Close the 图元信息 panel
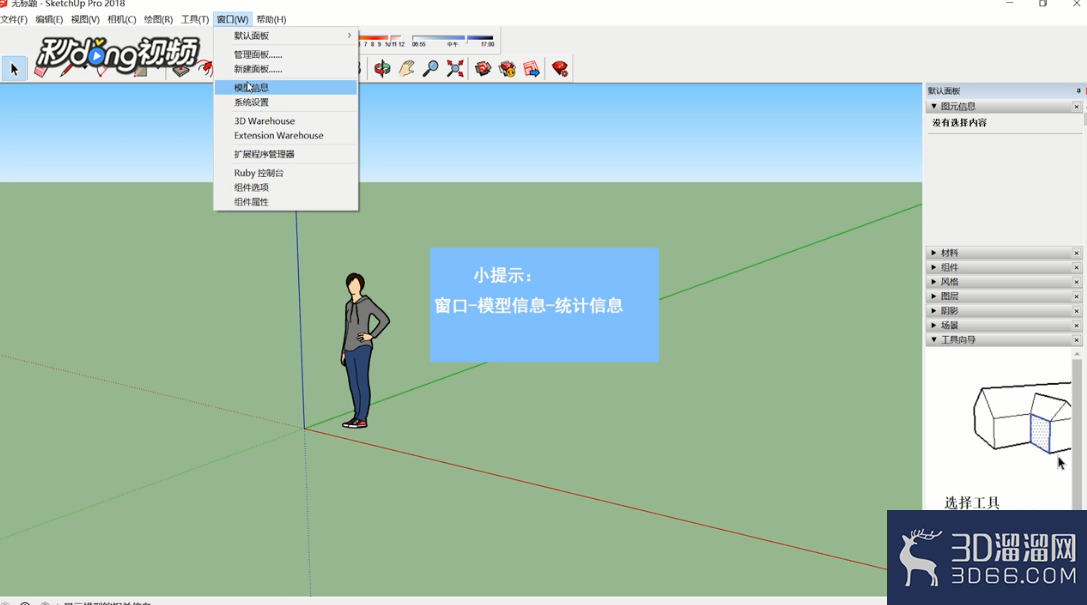Screen dimensions: 1087x605 tap(1077, 107)
